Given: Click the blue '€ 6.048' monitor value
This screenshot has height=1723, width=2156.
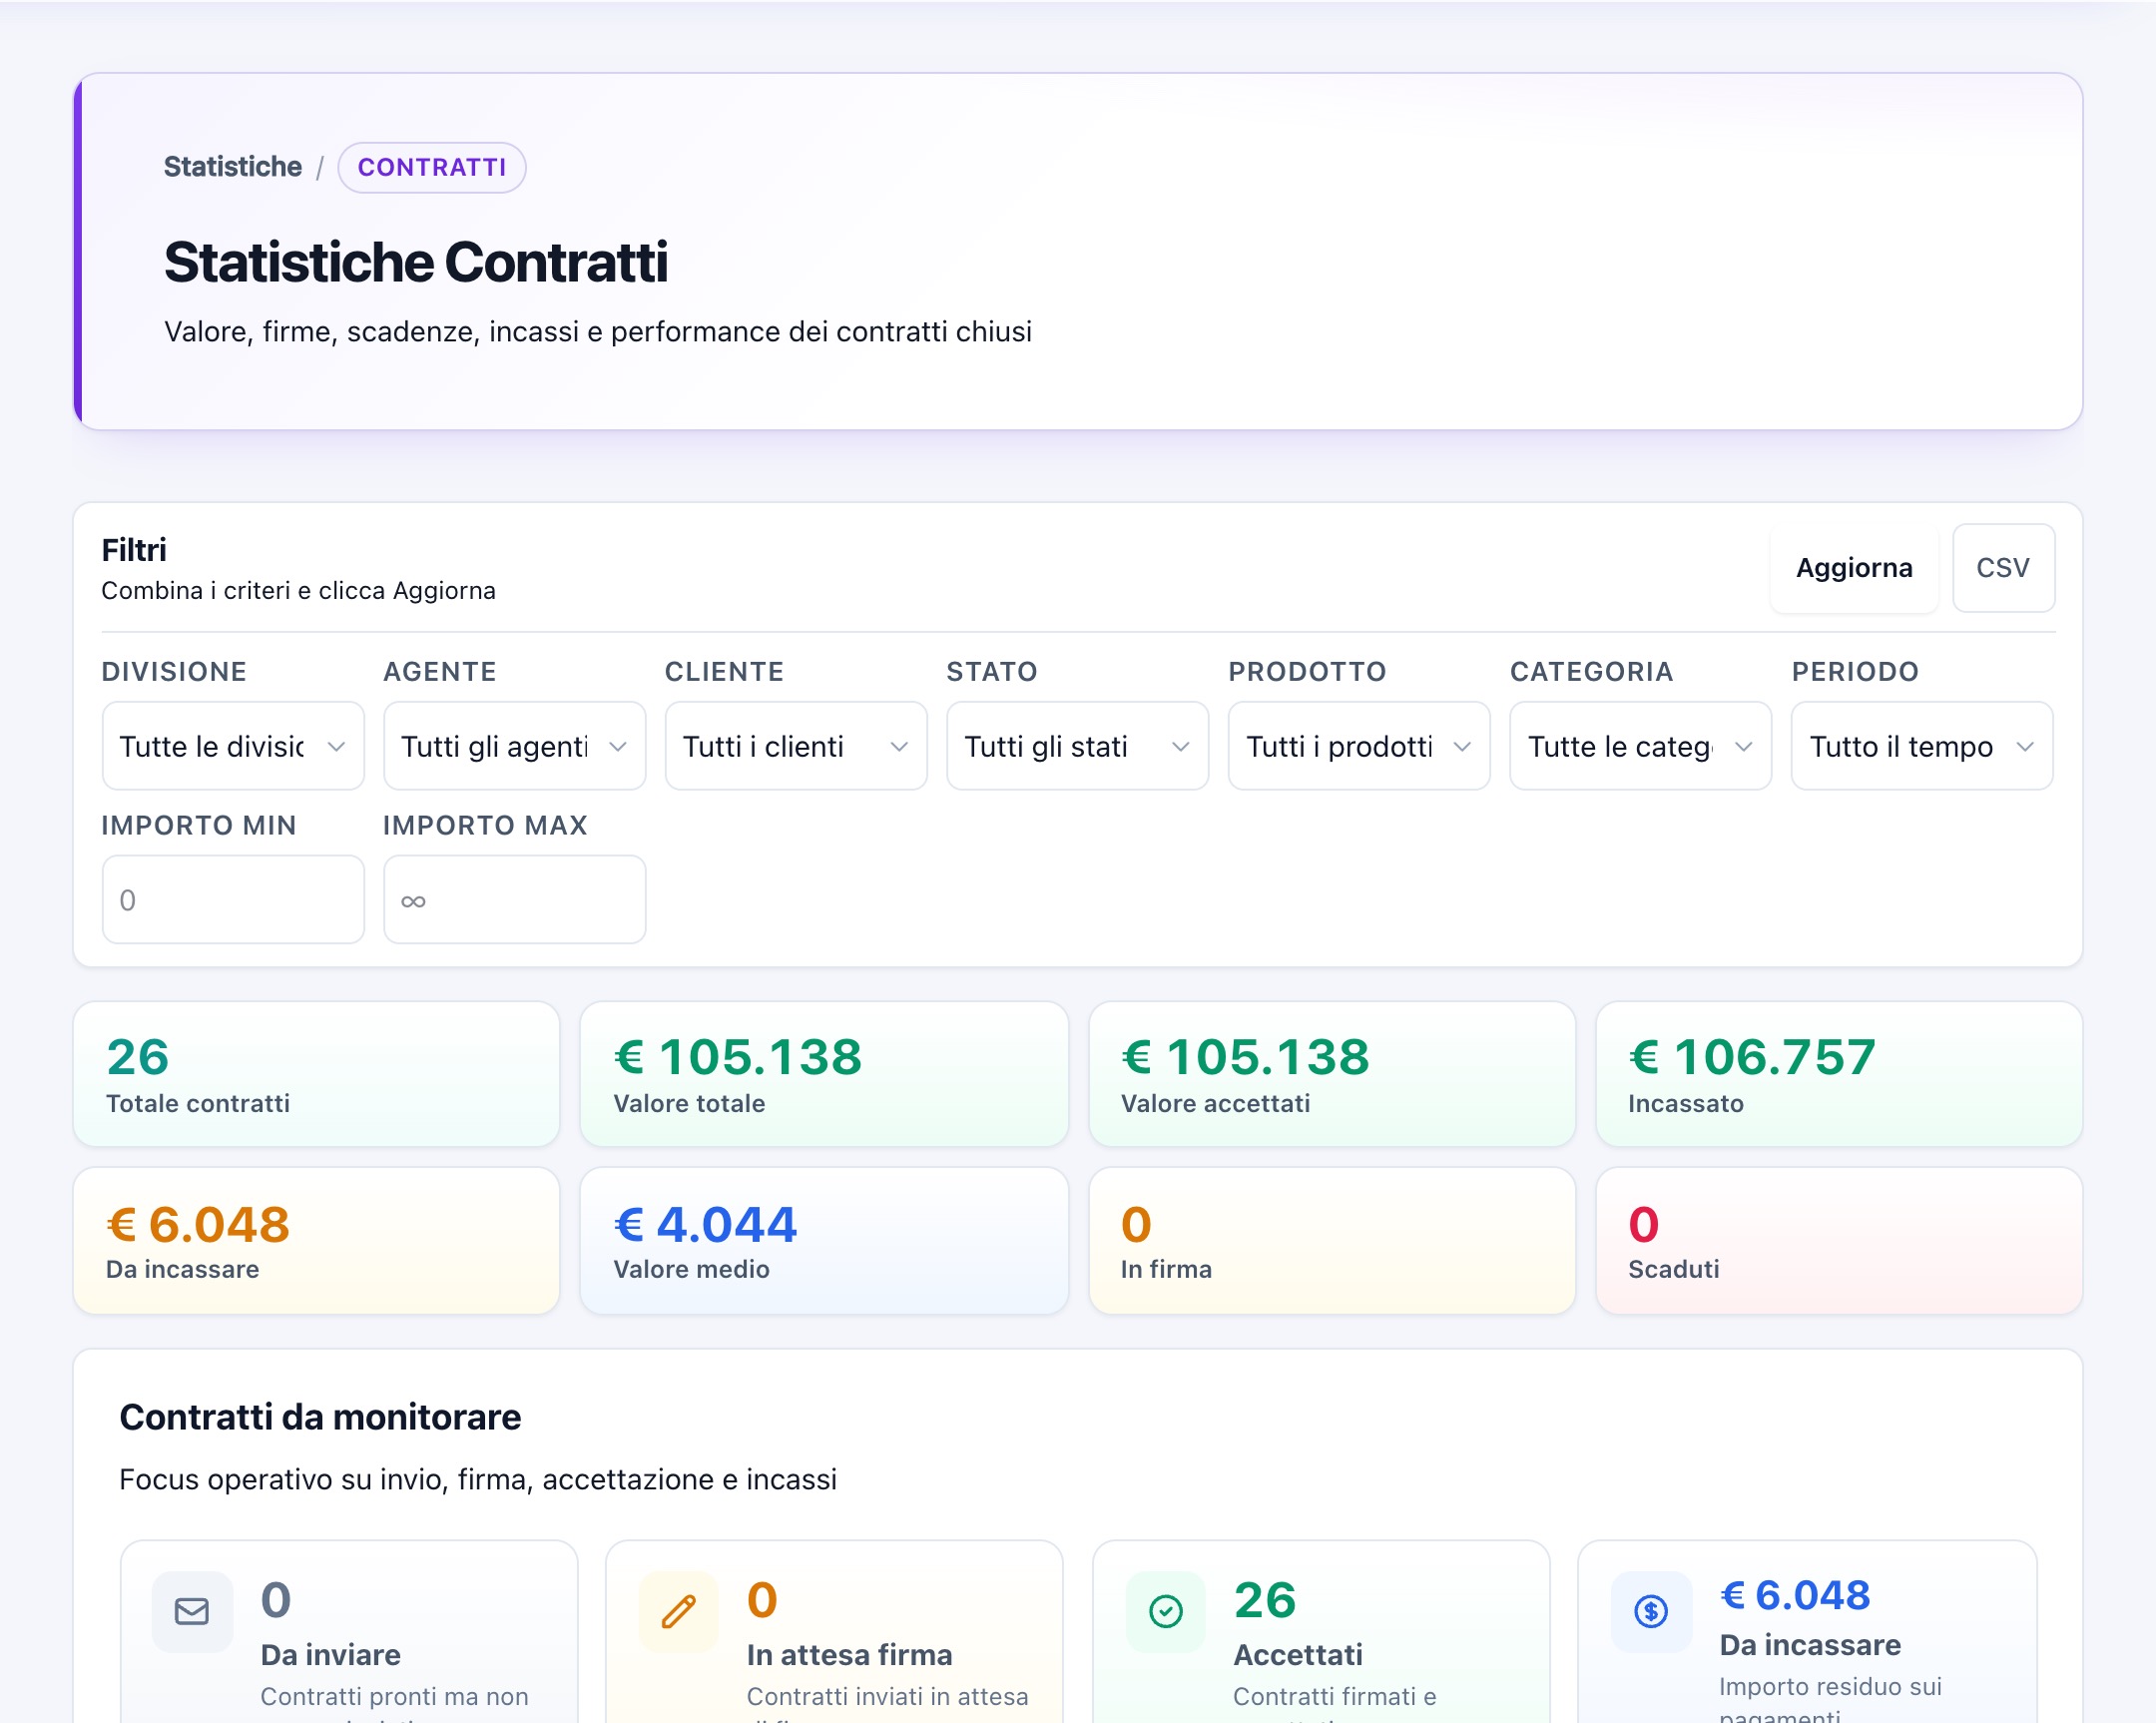Looking at the screenshot, I should [x=1795, y=1596].
